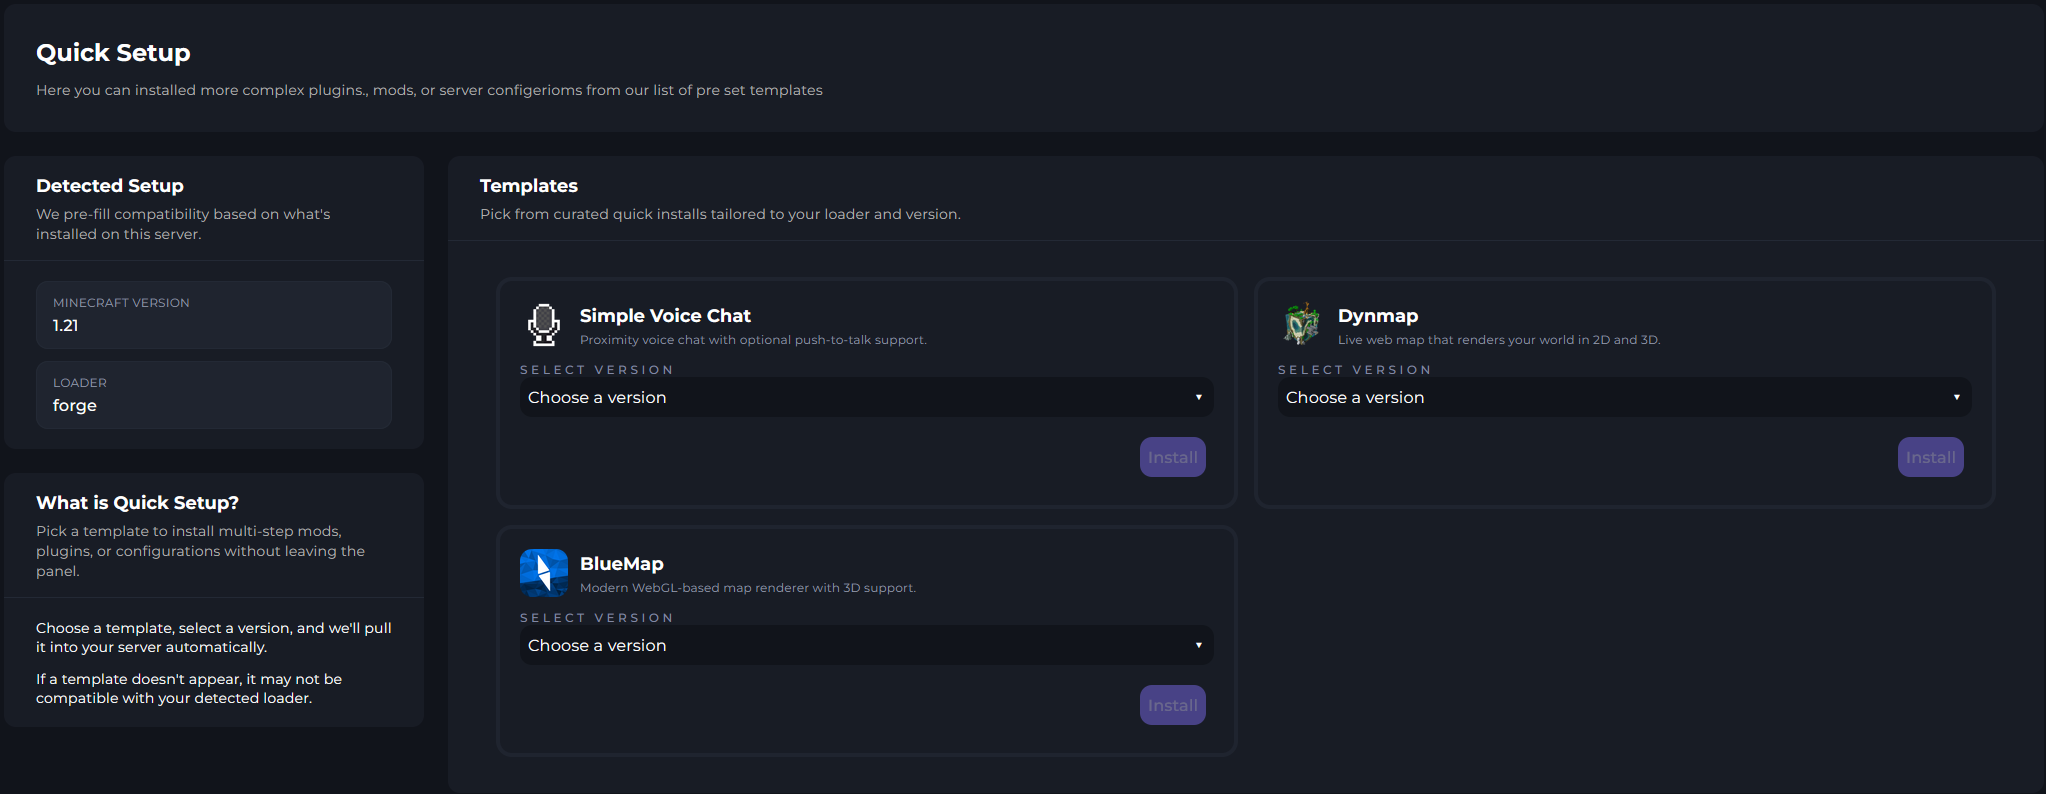Select the Loader forge field
Screen dimensions: 2046x794
(x=214, y=395)
